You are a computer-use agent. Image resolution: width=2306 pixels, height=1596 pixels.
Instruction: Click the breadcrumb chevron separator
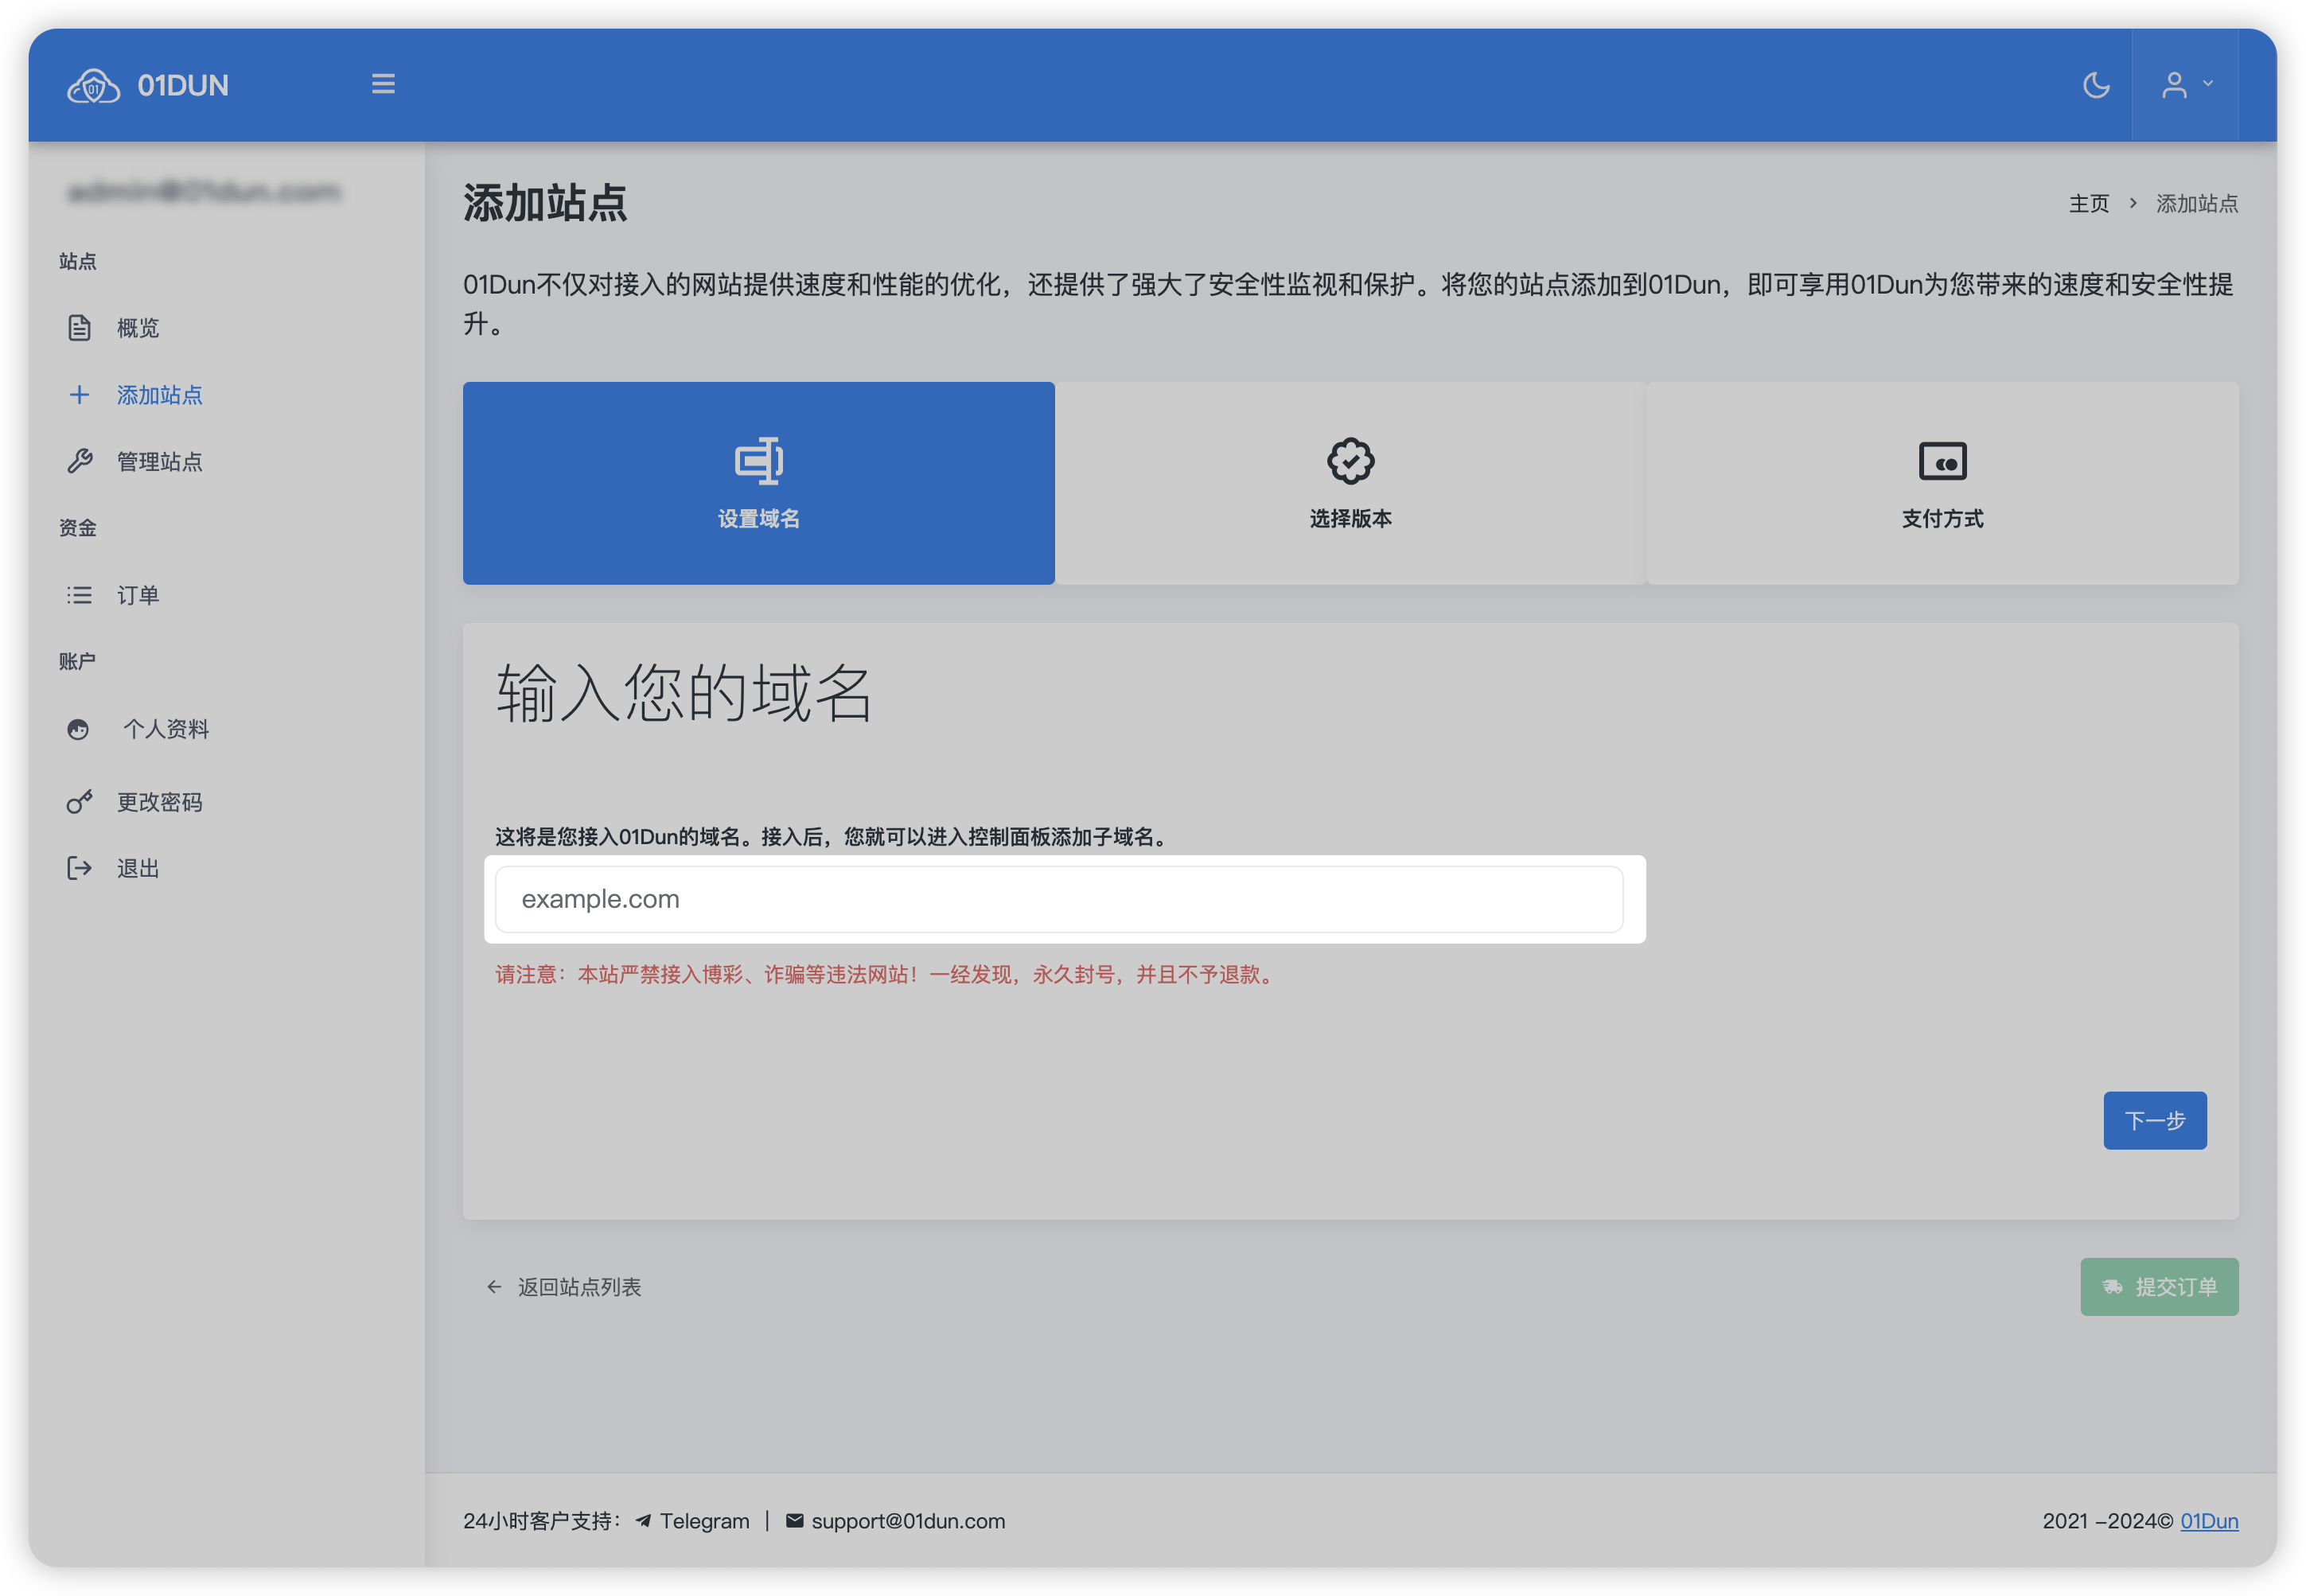2133,203
